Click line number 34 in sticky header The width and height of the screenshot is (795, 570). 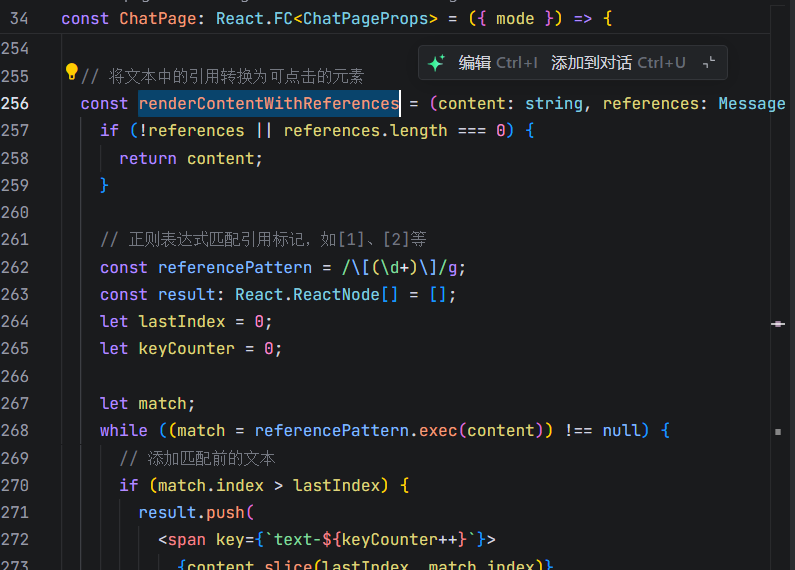click(x=19, y=19)
